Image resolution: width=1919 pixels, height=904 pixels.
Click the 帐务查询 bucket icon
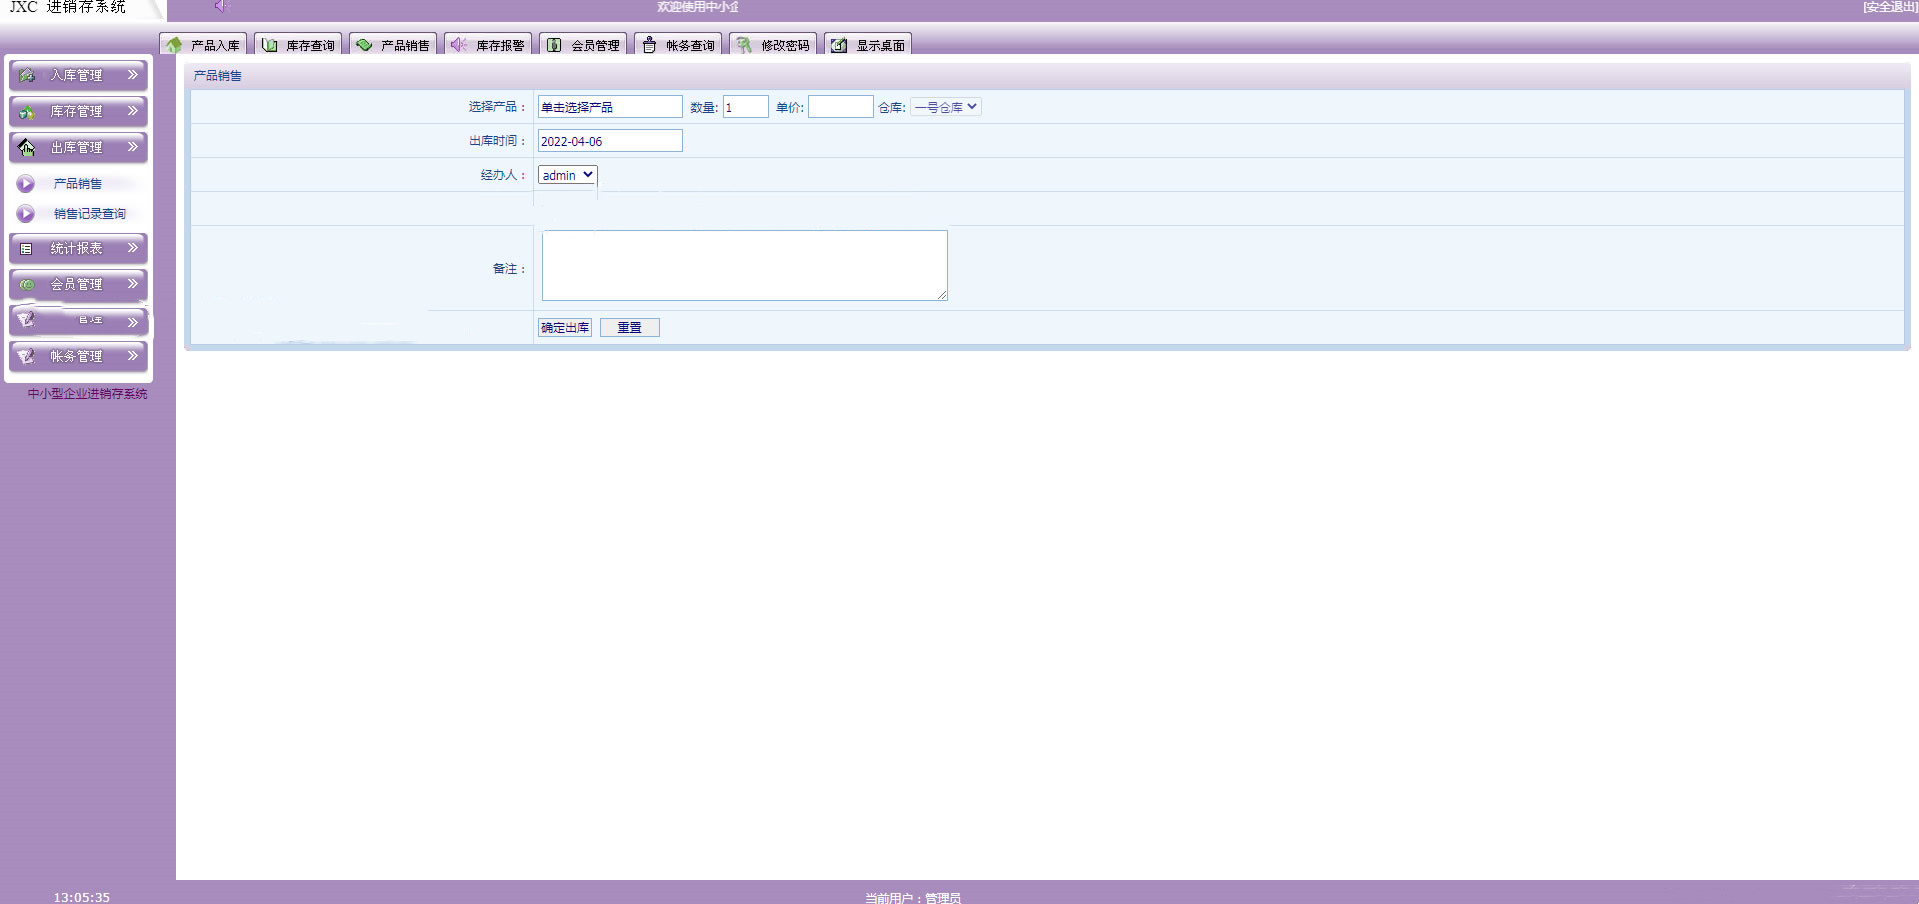point(649,45)
